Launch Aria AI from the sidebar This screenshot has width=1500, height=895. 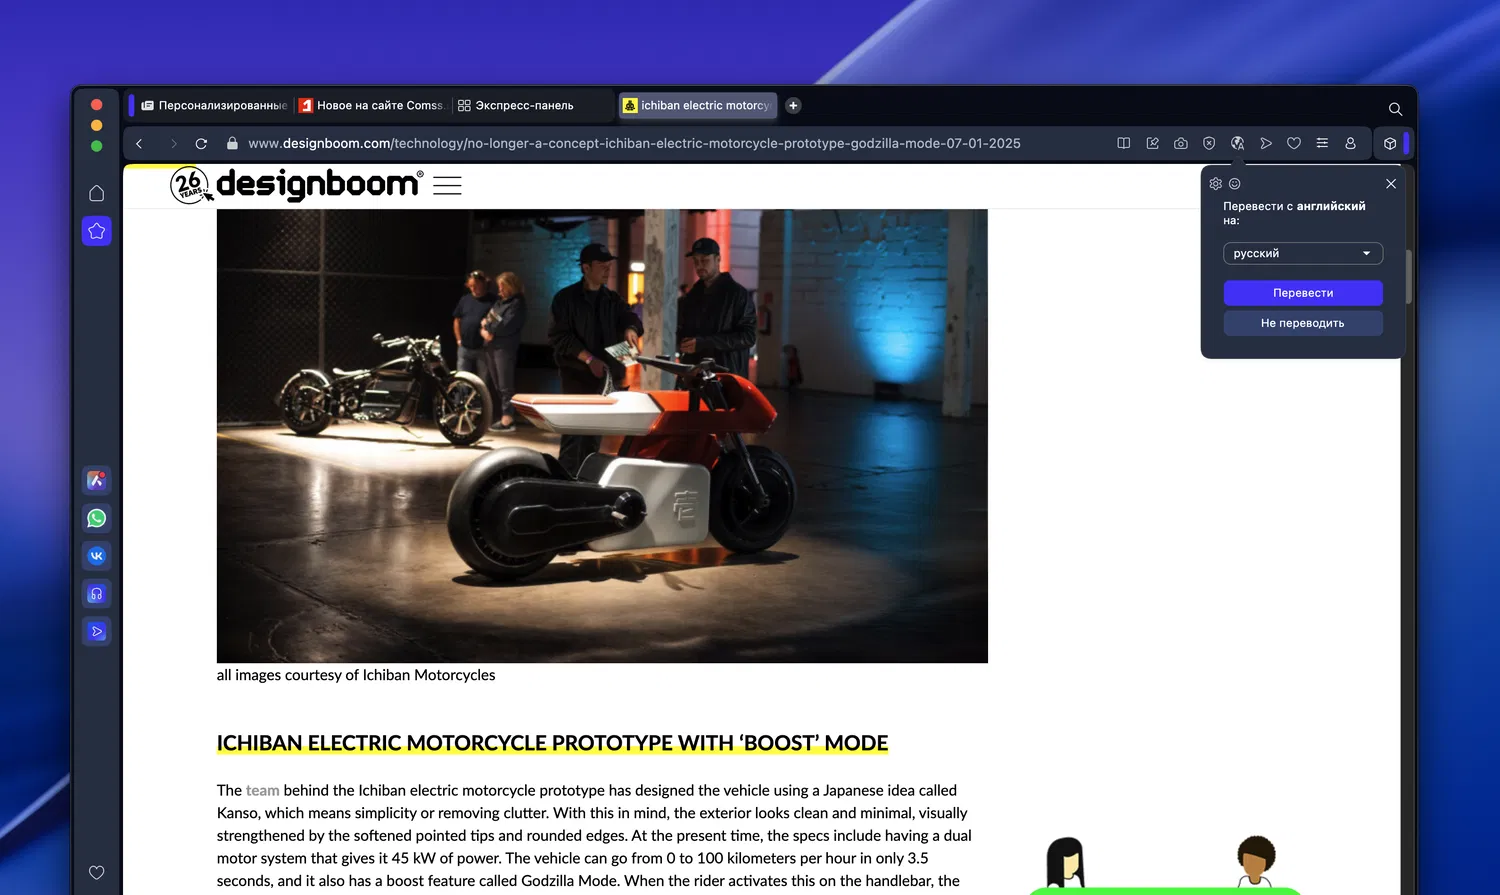(x=96, y=480)
